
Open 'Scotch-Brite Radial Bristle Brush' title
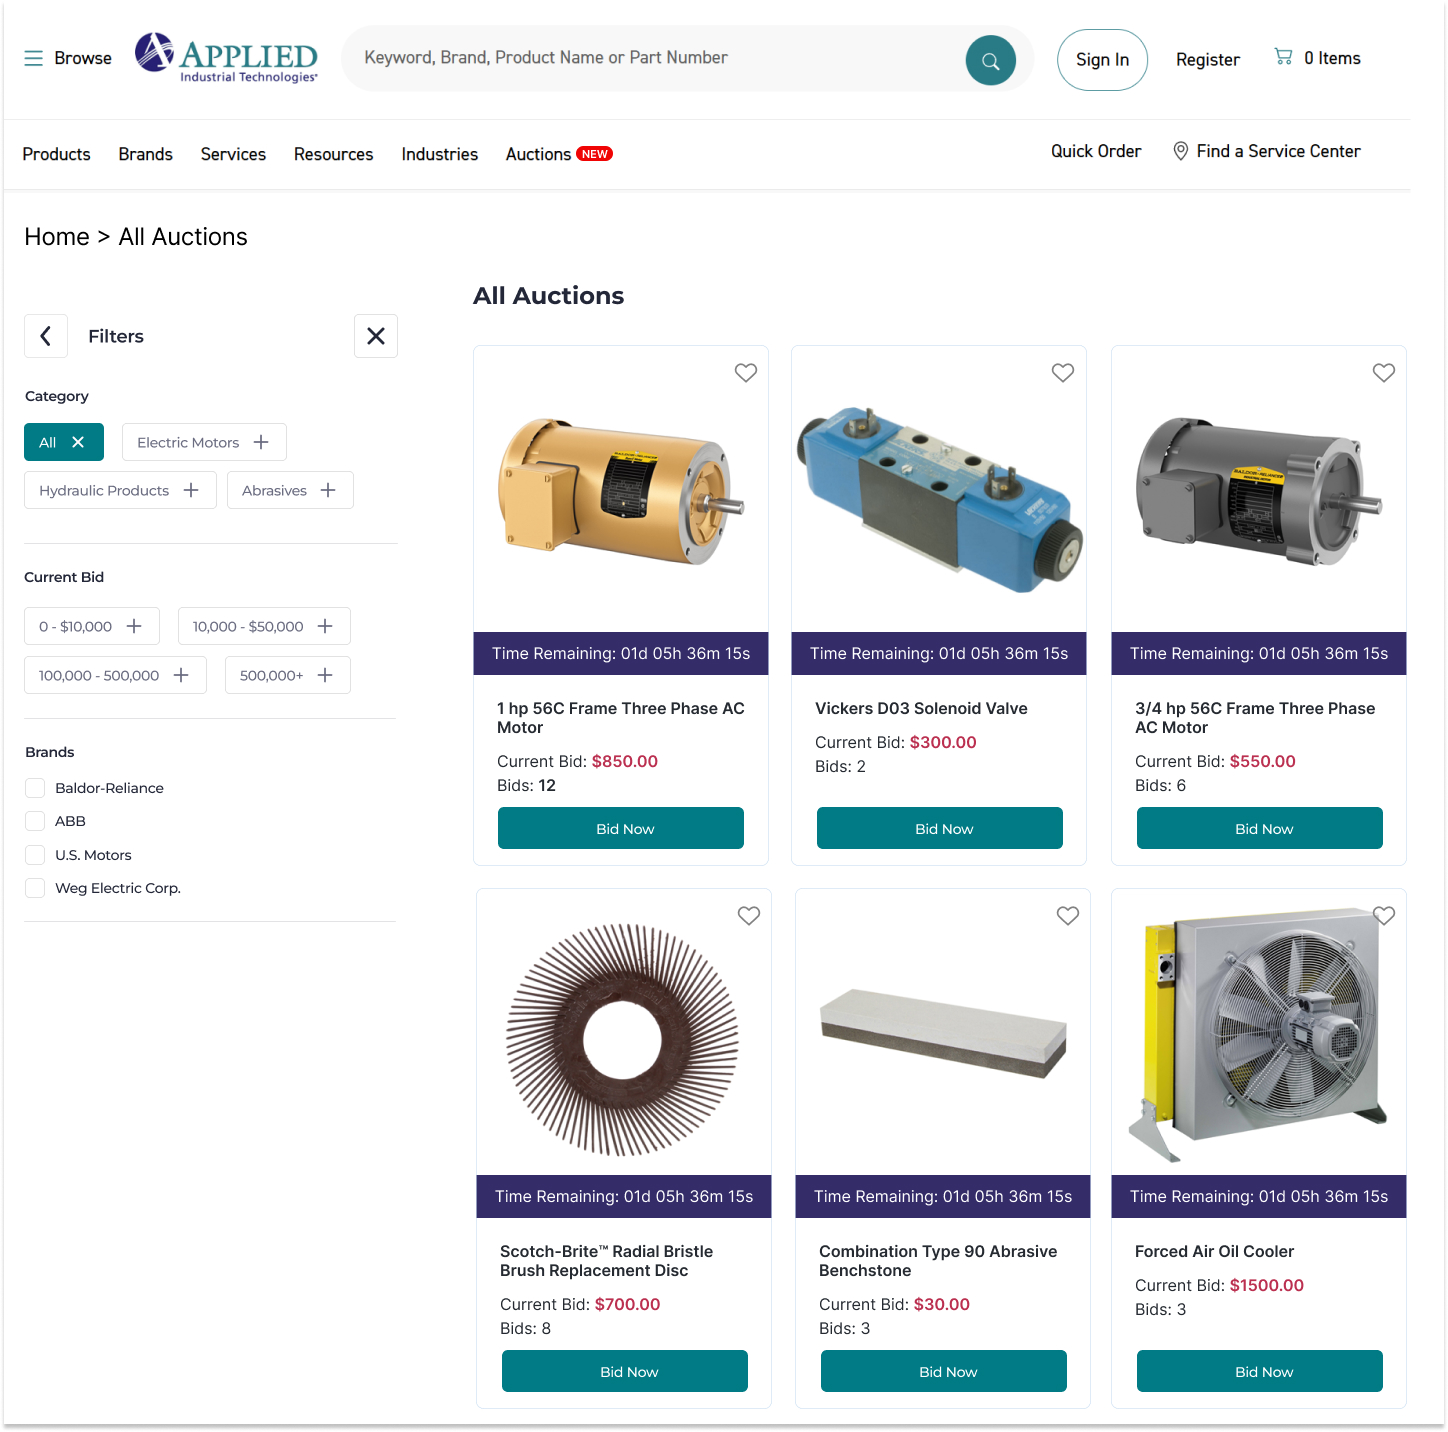[x=606, y=1261]
